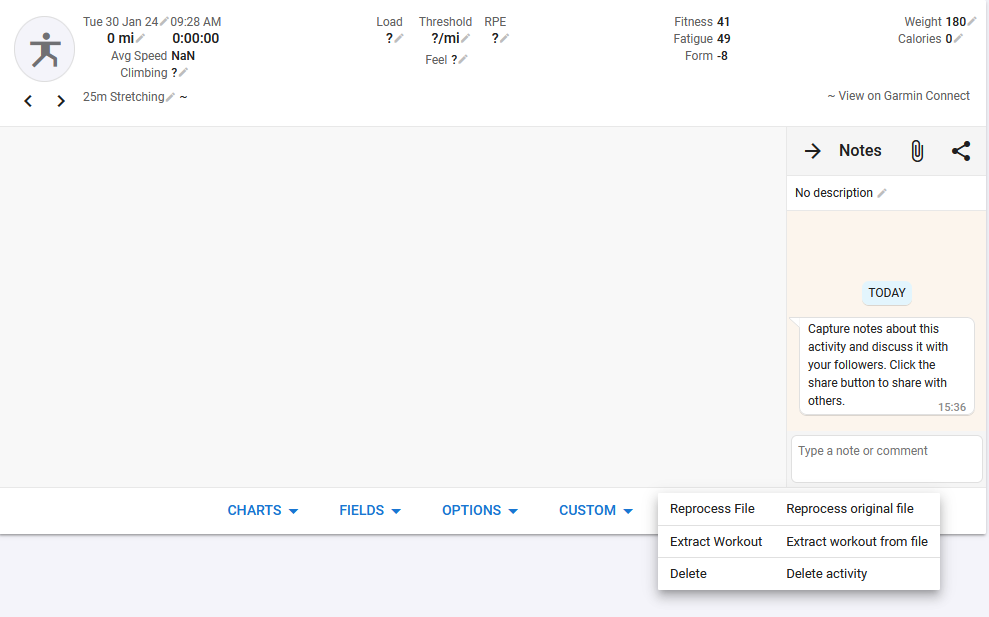Screen dimensions: 989x617
Task: Click the tilde link after Stretching name
Action: click(184, 97)
